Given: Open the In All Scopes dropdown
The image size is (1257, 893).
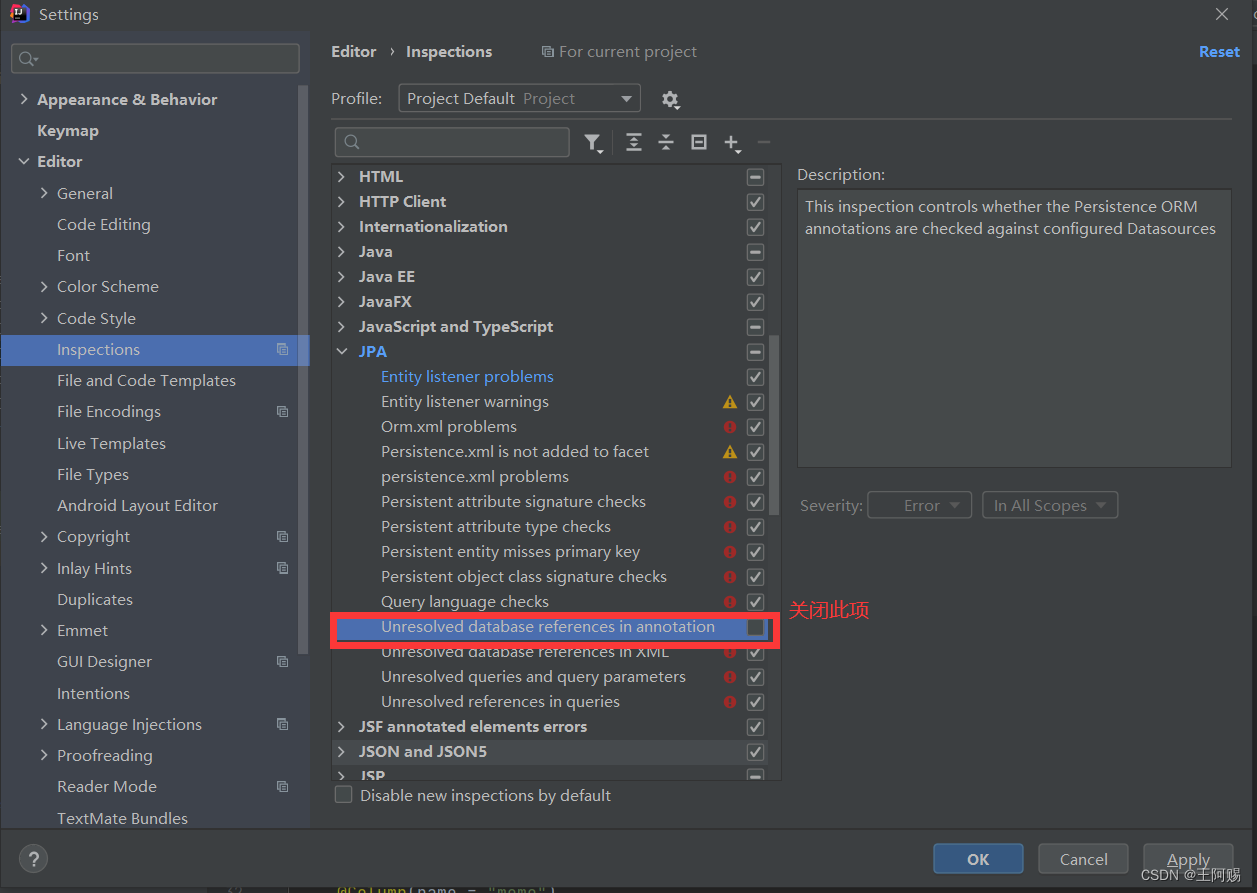Looking at the screenshot, I should pos(1050,505).
